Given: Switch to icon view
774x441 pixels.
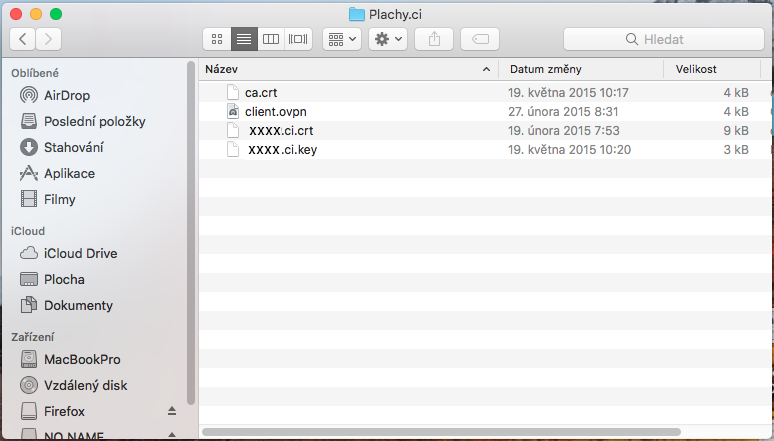Looking at the screenshot, I should [217, 39].
